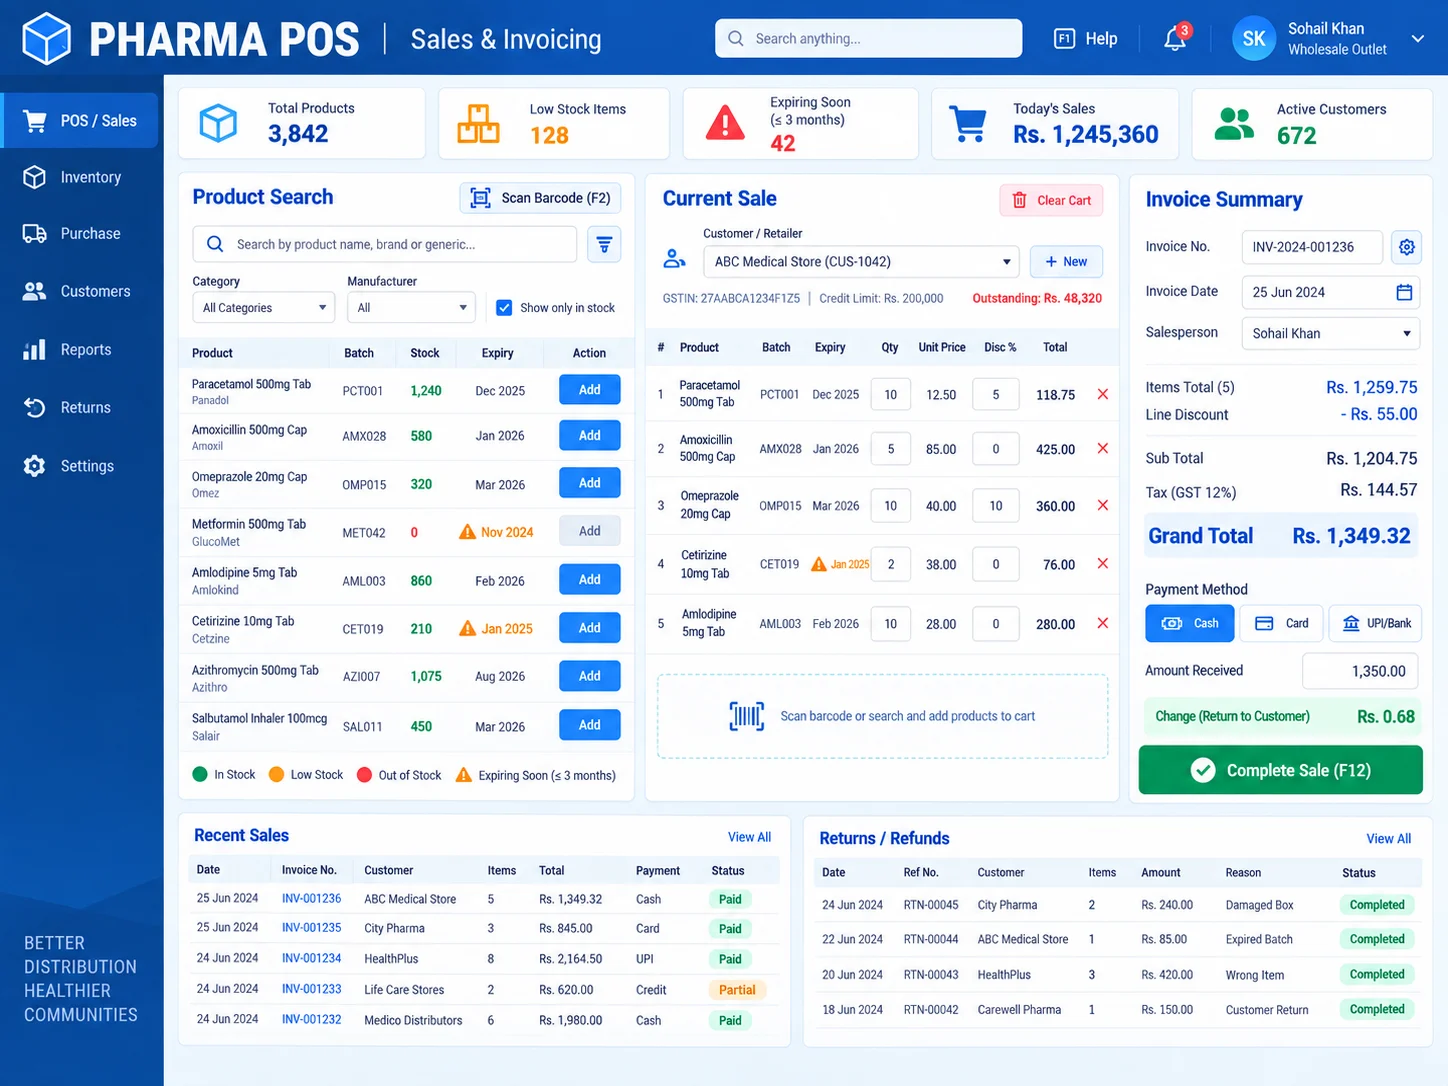Click the product search magnifier icon

pos(214,244)
